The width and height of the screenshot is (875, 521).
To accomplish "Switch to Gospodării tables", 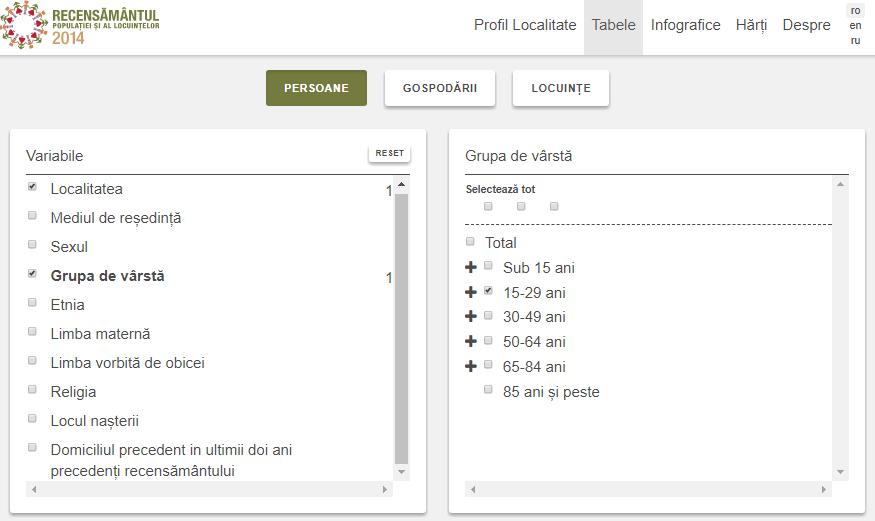I will 440,88.
